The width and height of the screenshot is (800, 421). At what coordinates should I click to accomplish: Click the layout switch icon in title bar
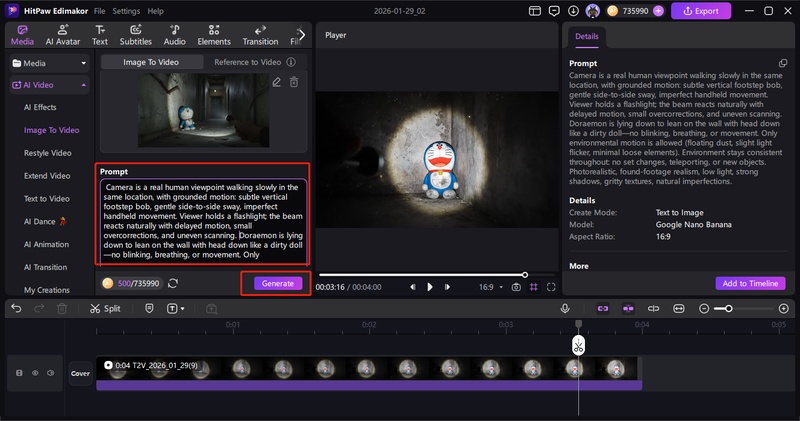tap(535, 11)
